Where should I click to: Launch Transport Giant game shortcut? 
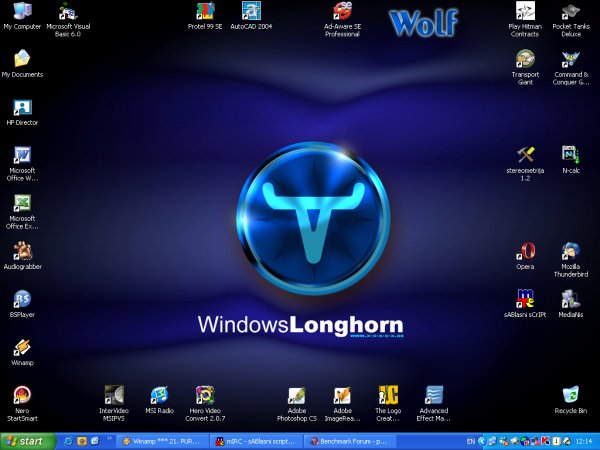(525, 67)
